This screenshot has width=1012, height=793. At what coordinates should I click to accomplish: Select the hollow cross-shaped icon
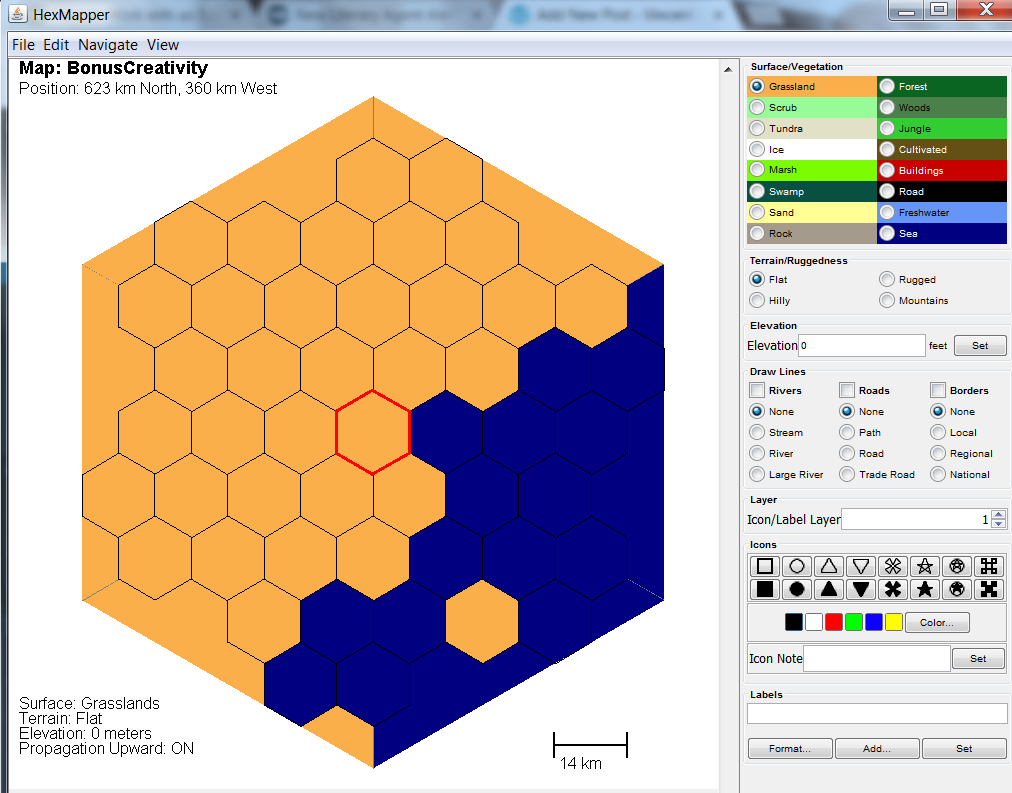point(893,567)
